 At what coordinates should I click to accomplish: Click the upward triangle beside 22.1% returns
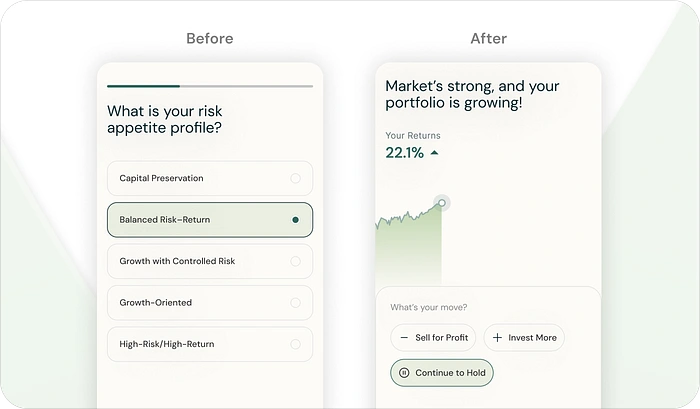tap(434, 153)
